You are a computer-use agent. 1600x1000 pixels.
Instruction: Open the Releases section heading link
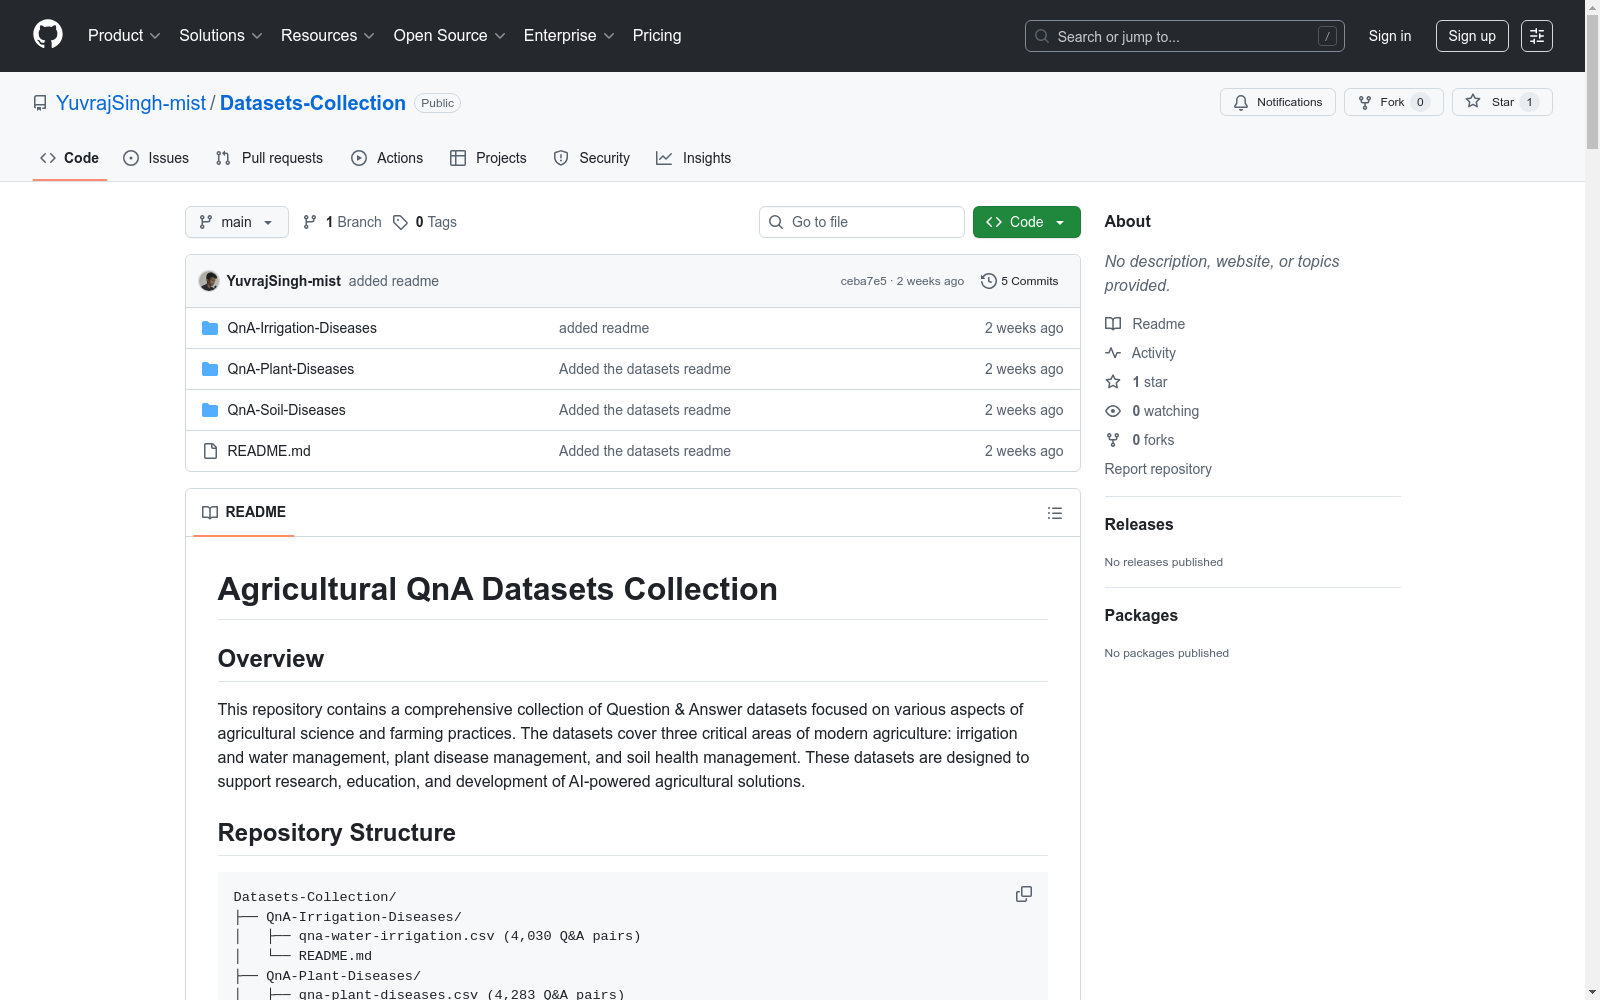click(1139, 524)
